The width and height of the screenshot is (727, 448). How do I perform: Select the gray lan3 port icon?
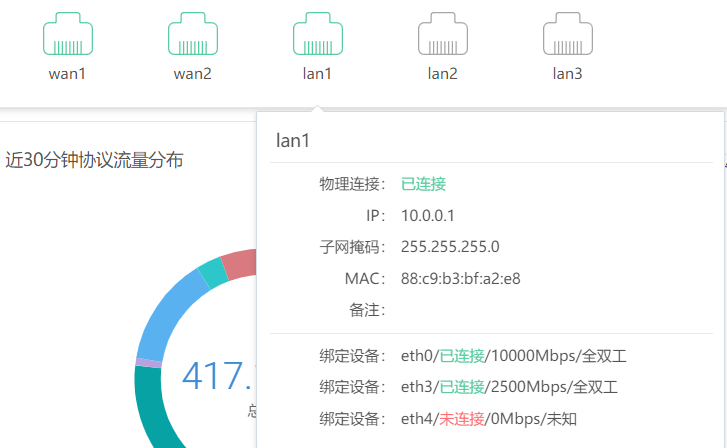coord(568,34)
